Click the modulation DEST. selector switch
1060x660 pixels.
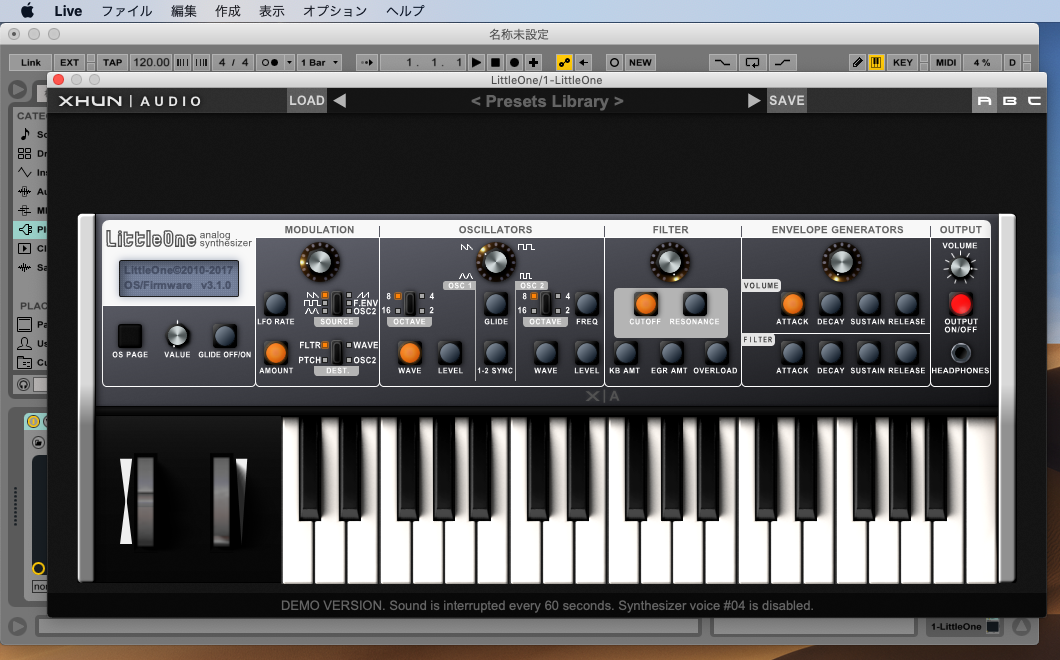(x=337, y=353)
